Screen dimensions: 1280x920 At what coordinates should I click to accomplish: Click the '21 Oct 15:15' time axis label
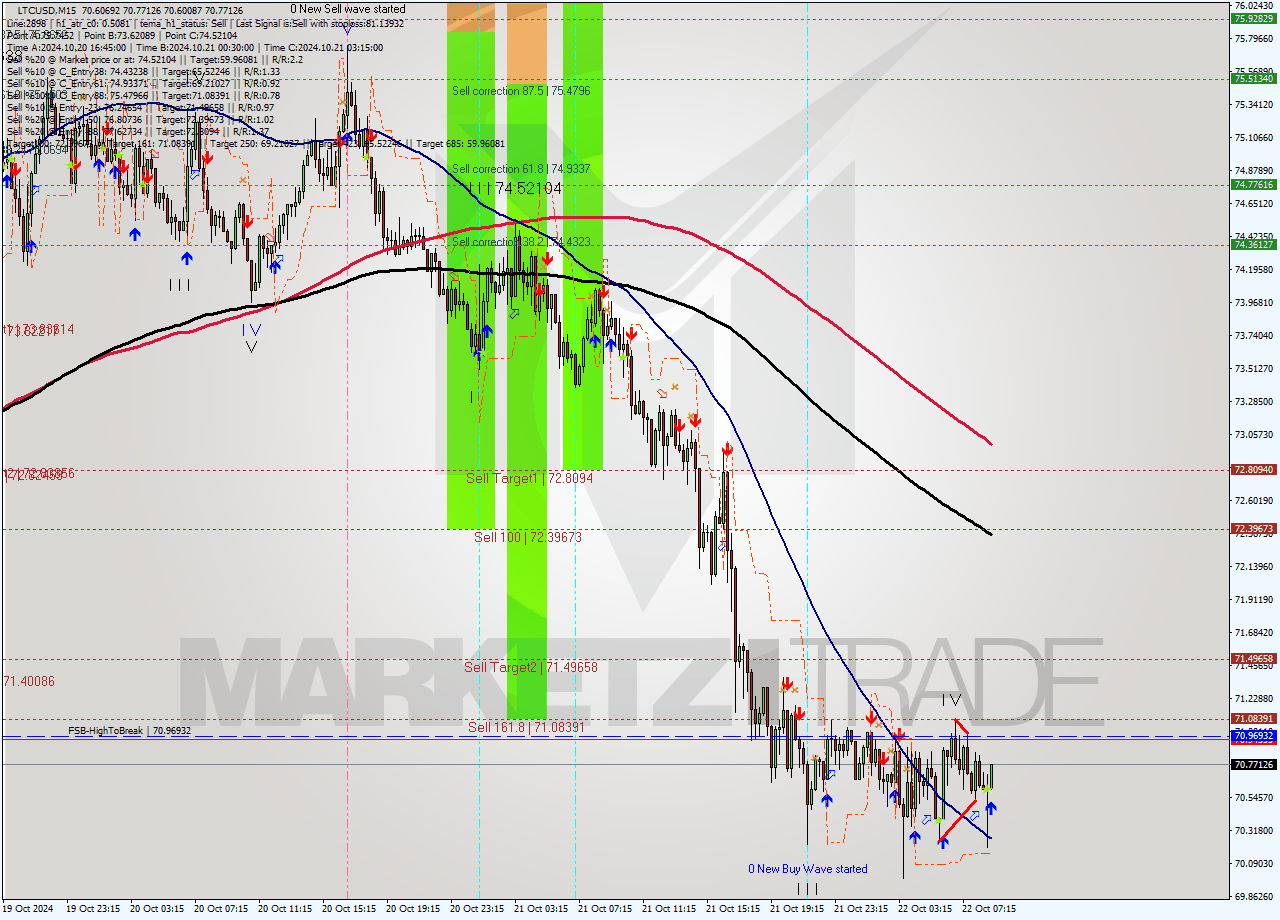tap(733, 909)
